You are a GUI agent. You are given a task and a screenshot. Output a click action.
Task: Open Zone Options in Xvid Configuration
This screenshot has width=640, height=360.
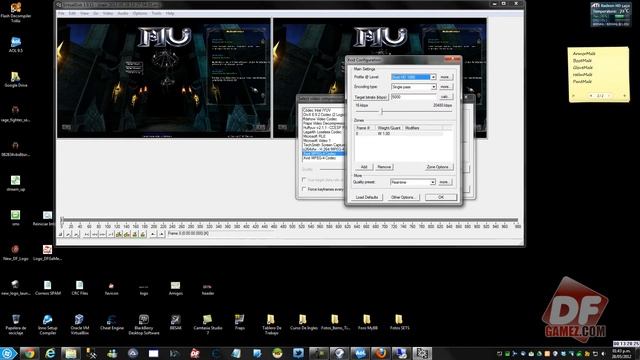438,167
